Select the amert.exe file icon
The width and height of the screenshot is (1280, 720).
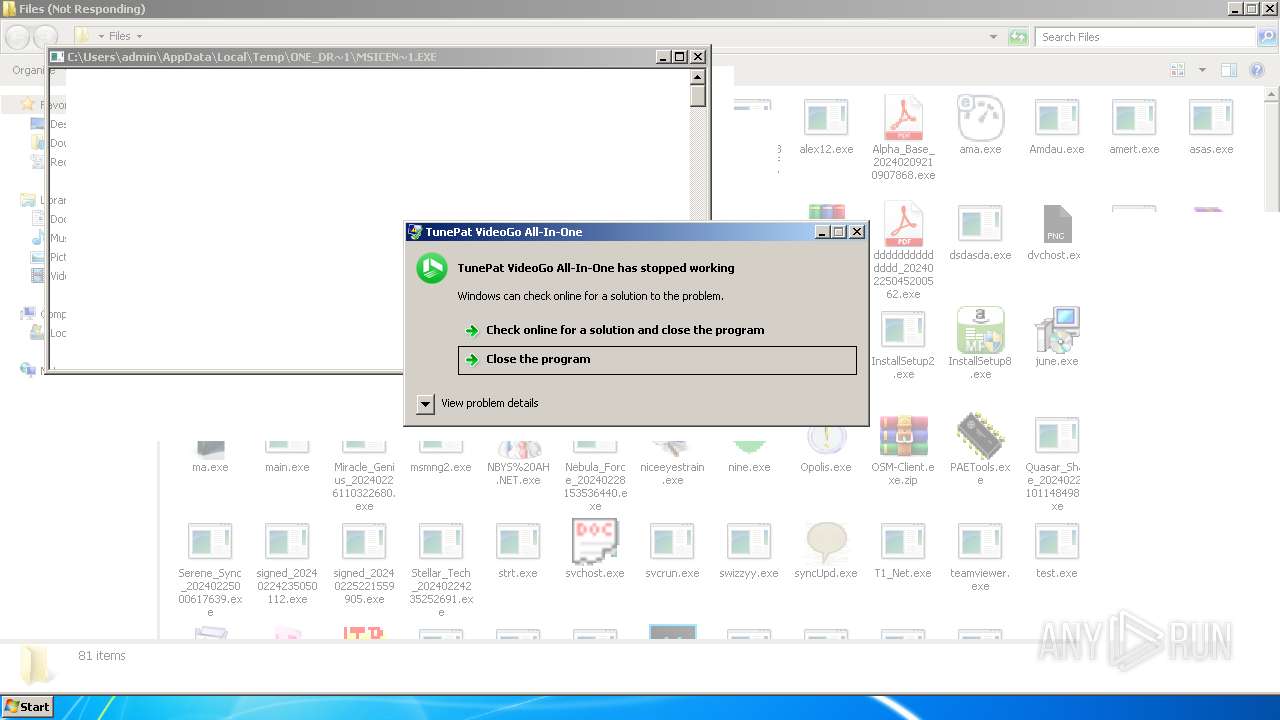click(x=1134, y=118)
